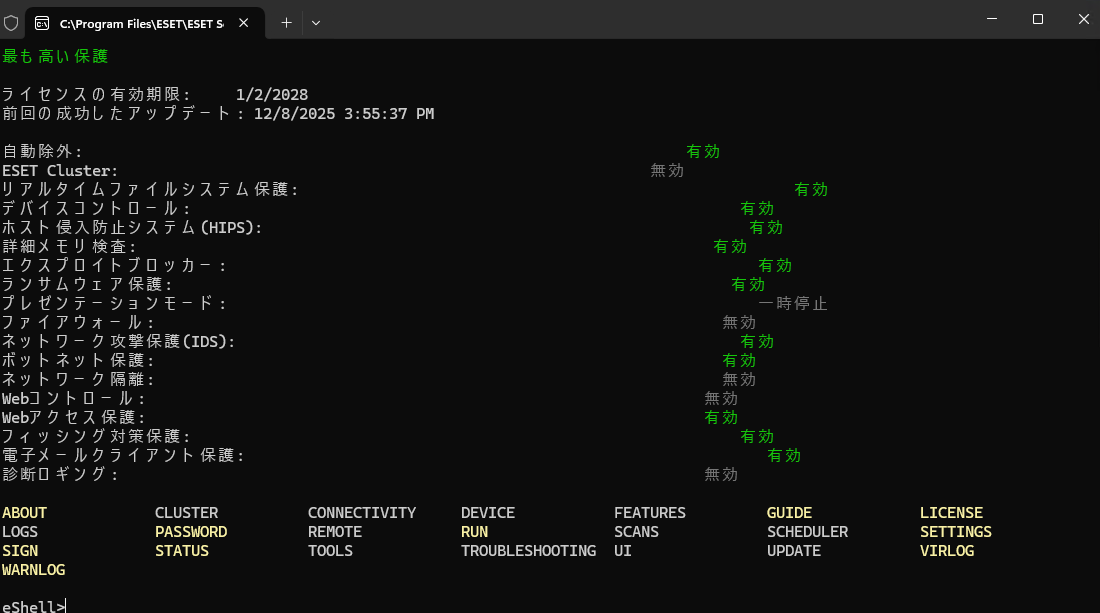Image resolution: width=1100 pixels, height=613 pixels.
Task: Minimize the terminal window
Action: pos(992,19)
